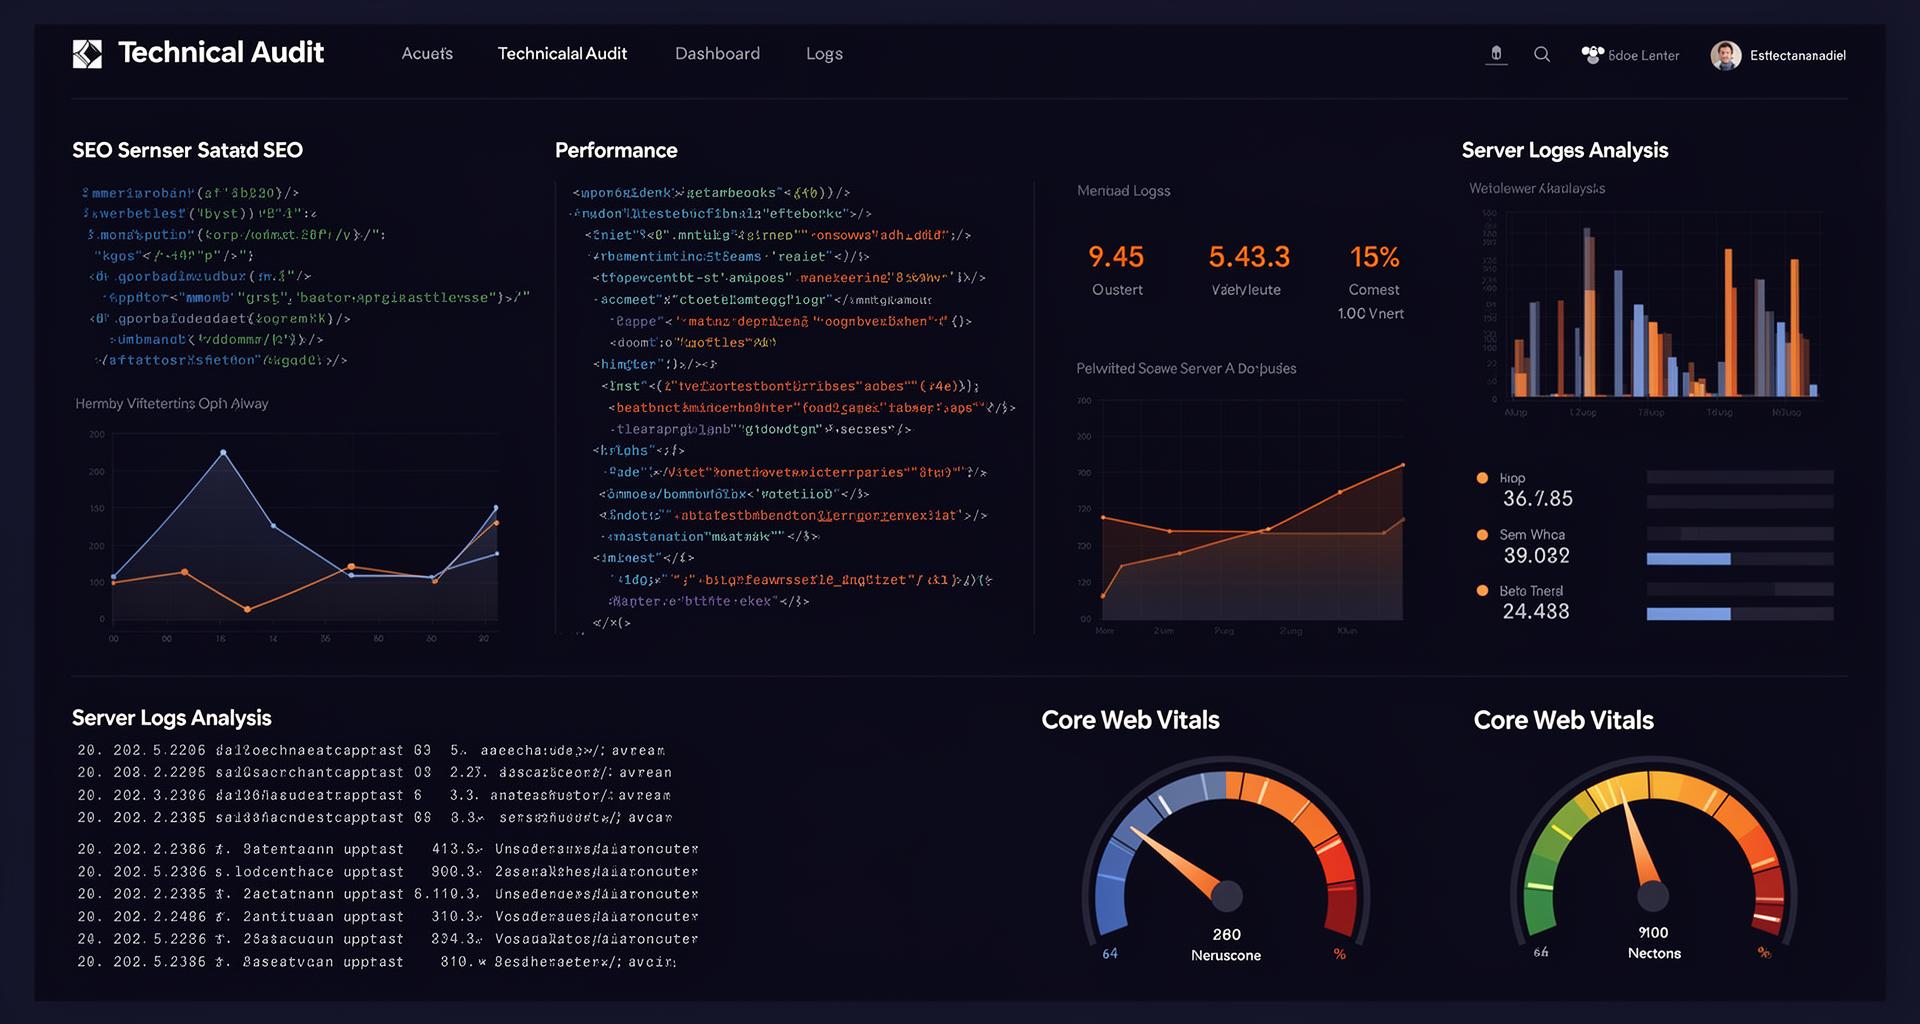Select log row 20. 208. 2.2295
The image size is (1920, 1024).
(374, 773)
